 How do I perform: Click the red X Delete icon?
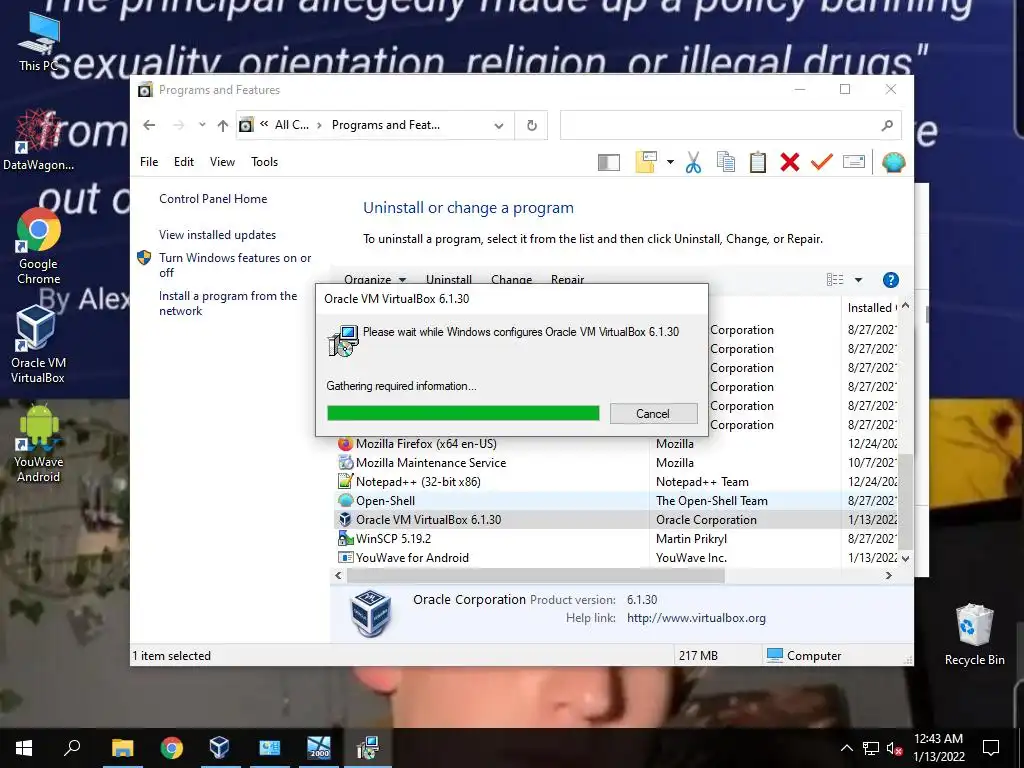click(790, 162)
